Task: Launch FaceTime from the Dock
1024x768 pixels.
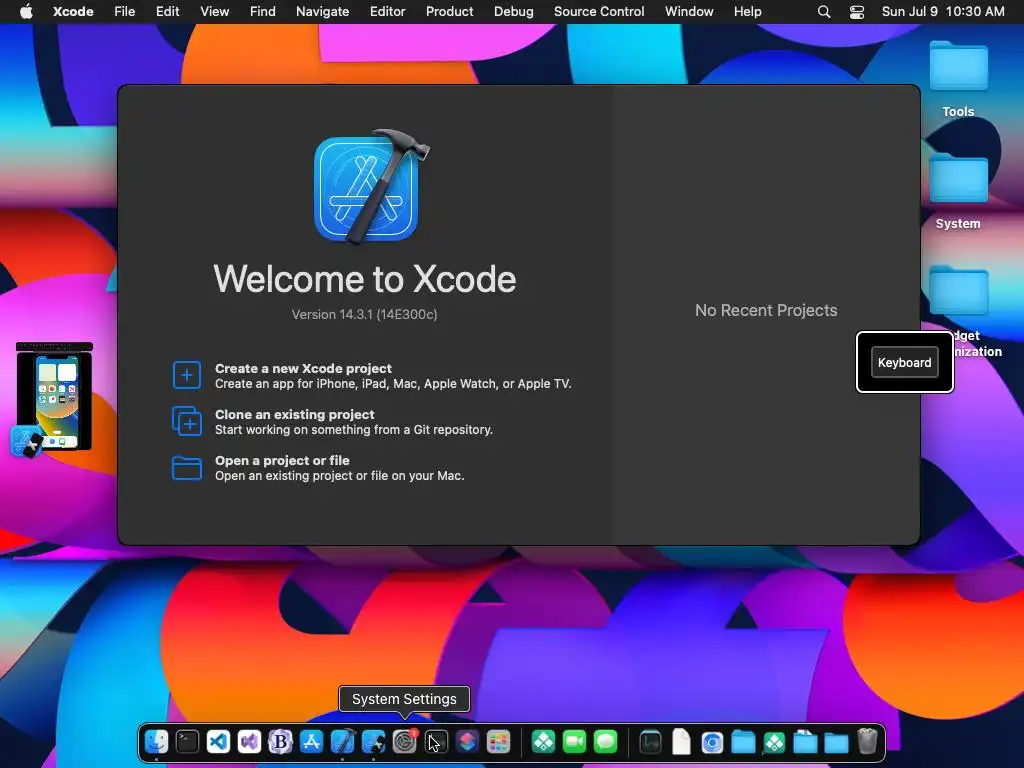Action: coord(575,742)
